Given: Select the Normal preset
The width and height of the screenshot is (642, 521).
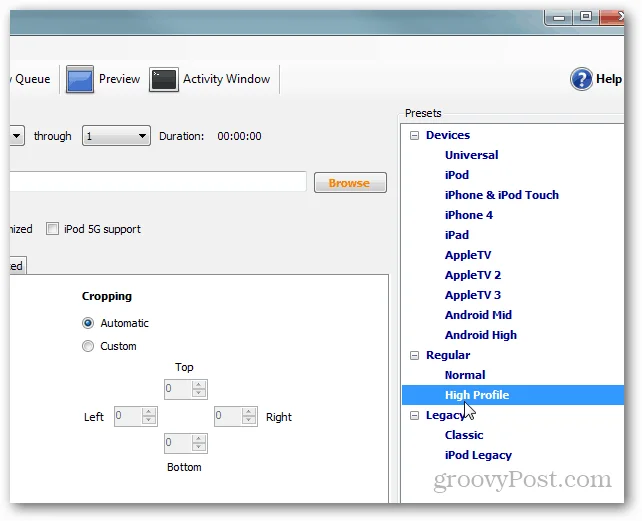Looking at the screenshot, I should pos(465,375).
